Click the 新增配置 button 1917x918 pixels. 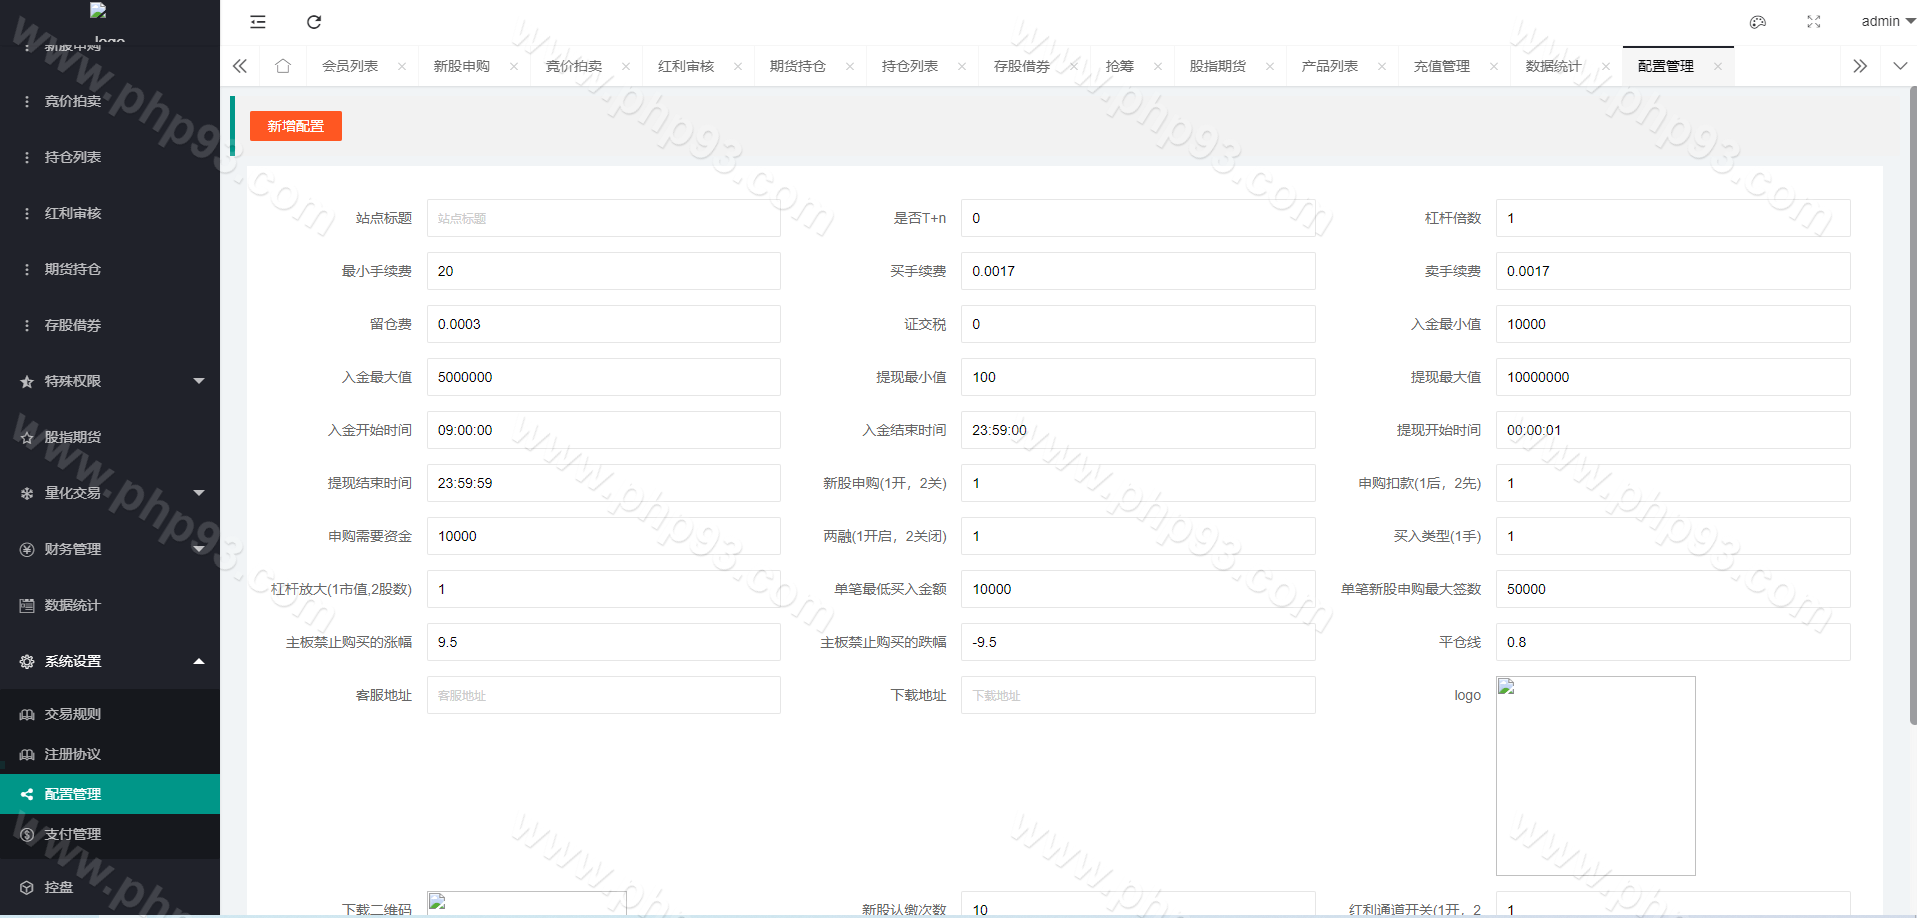pyautogui.click(x=296, y=126)
